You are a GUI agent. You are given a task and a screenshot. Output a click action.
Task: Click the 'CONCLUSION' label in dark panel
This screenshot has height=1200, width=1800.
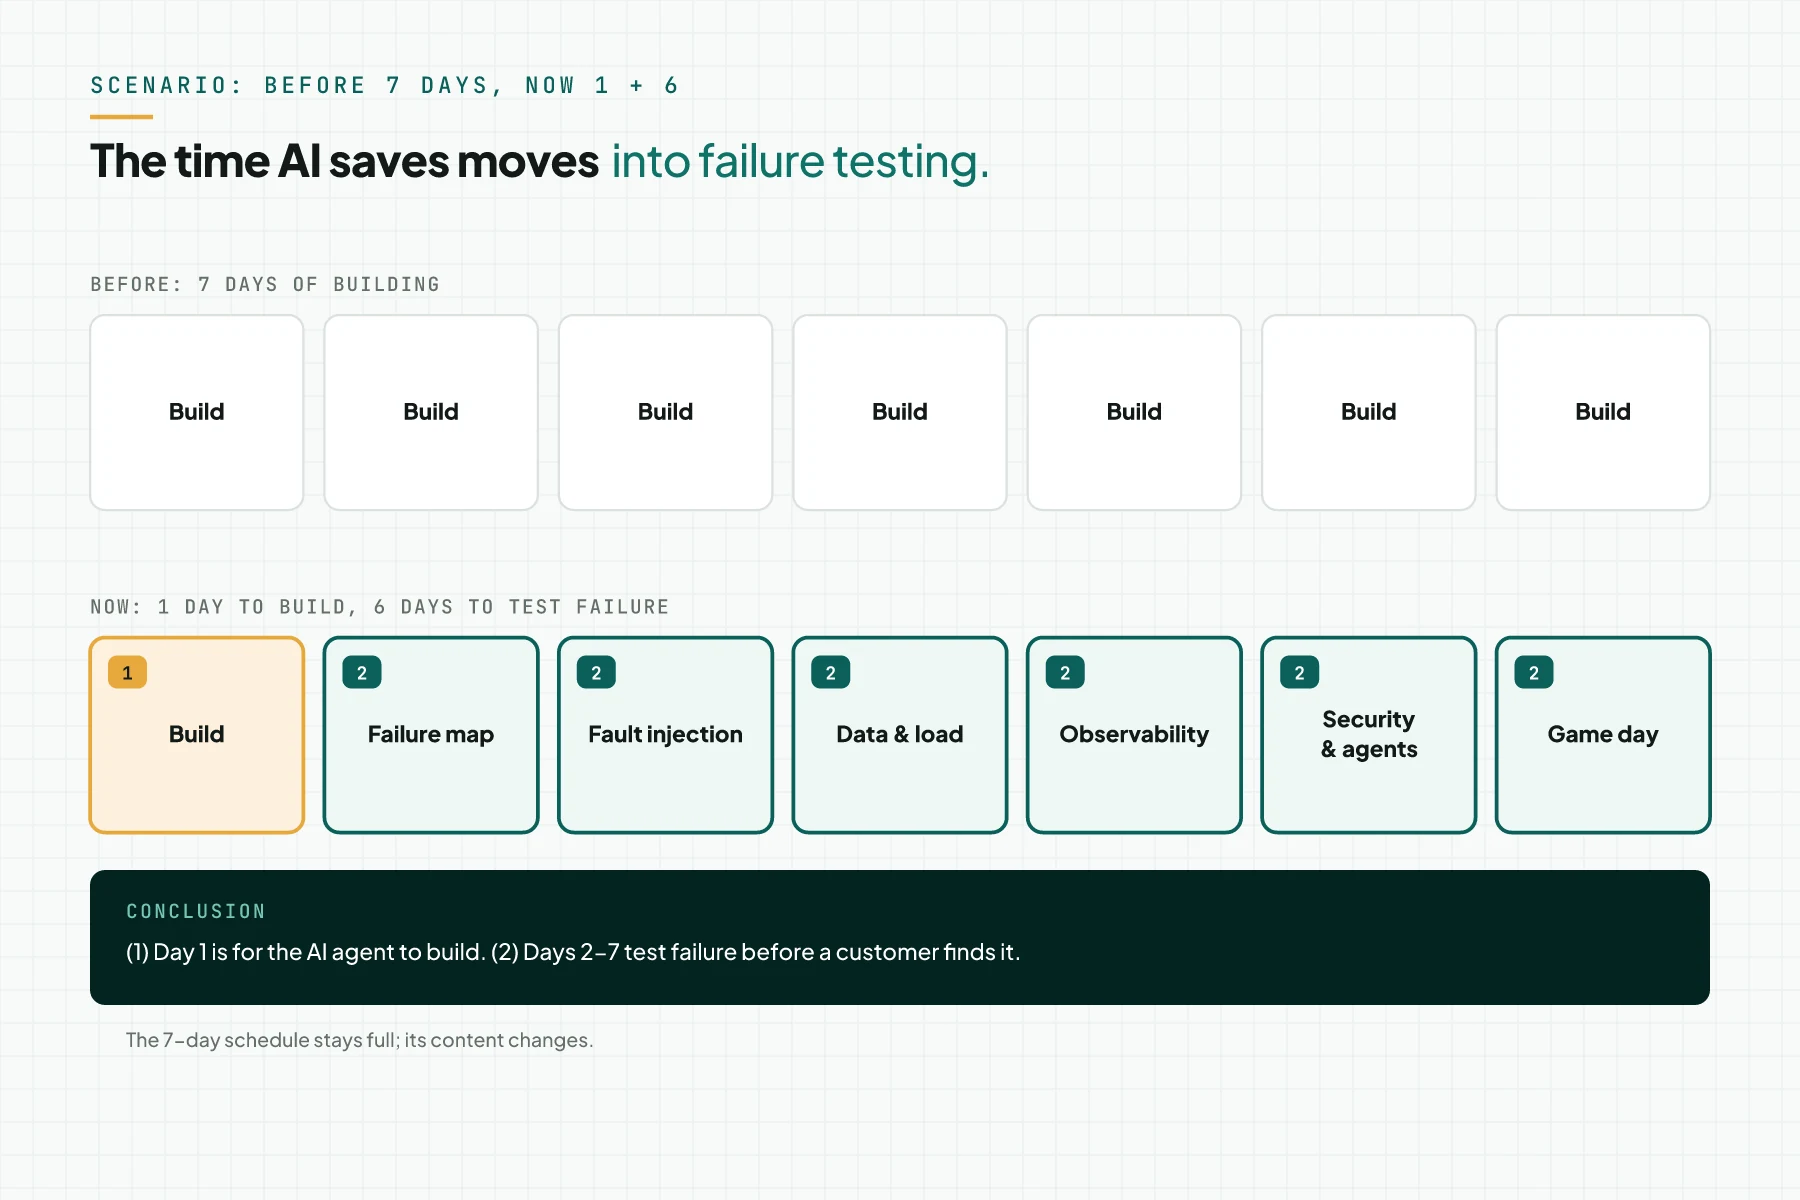[196, 912]
